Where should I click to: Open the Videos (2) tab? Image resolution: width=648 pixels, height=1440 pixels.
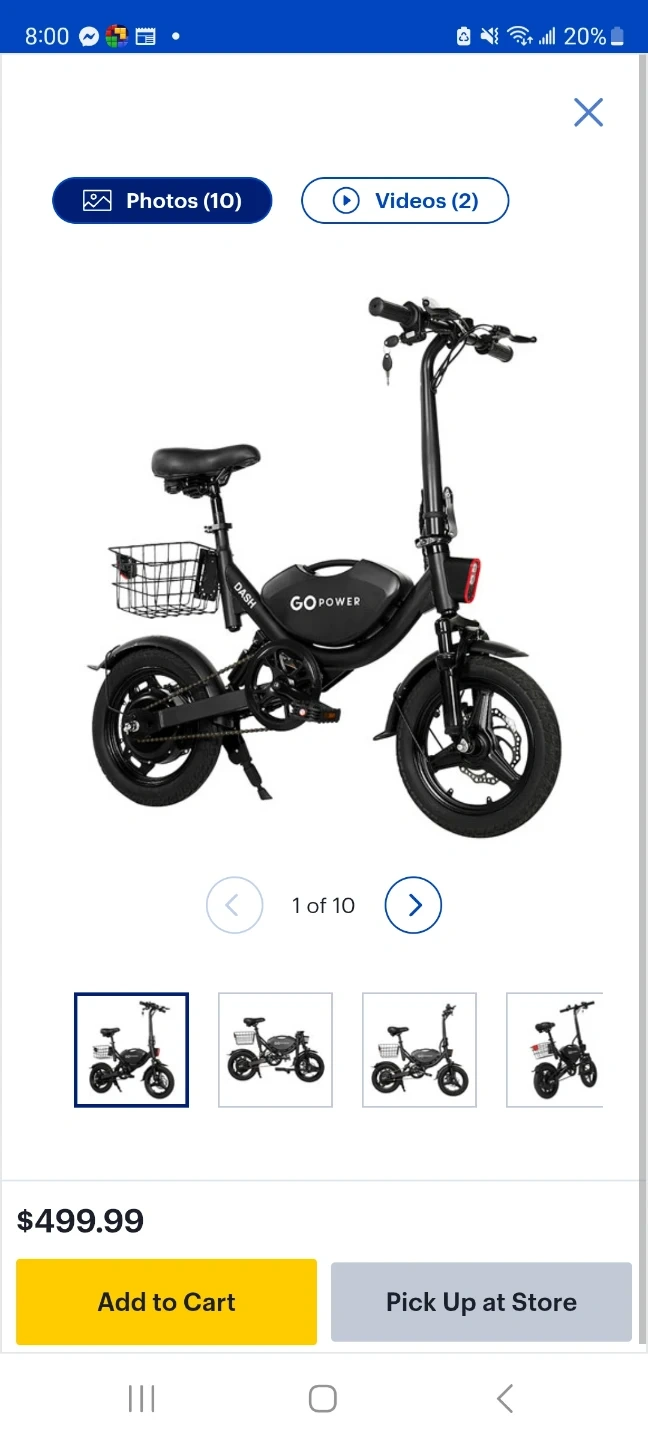click(x=405, y=201)
